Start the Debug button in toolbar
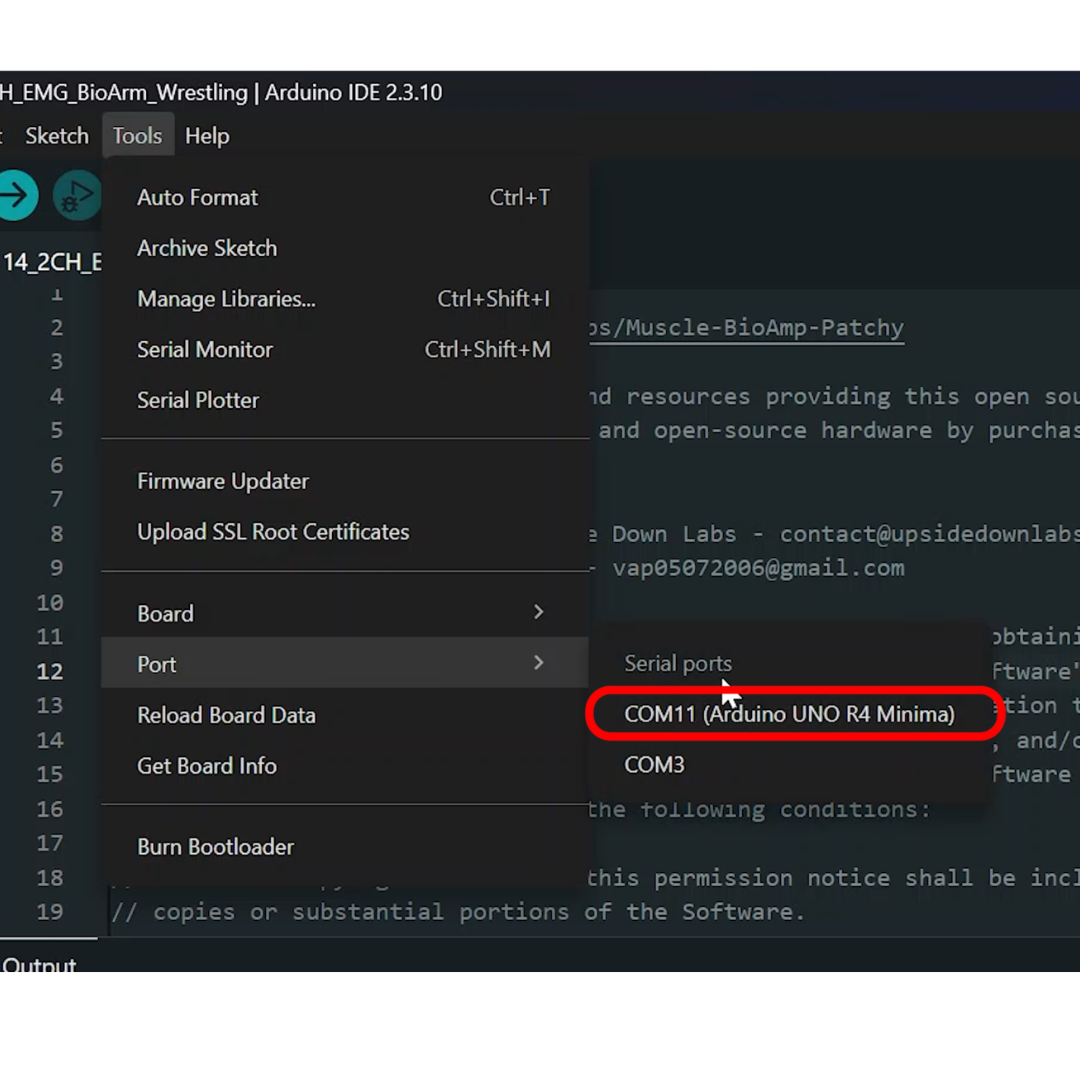The width and height of the screenshot is (1080, 1080). pyautogui.click(x=76, y=196)
